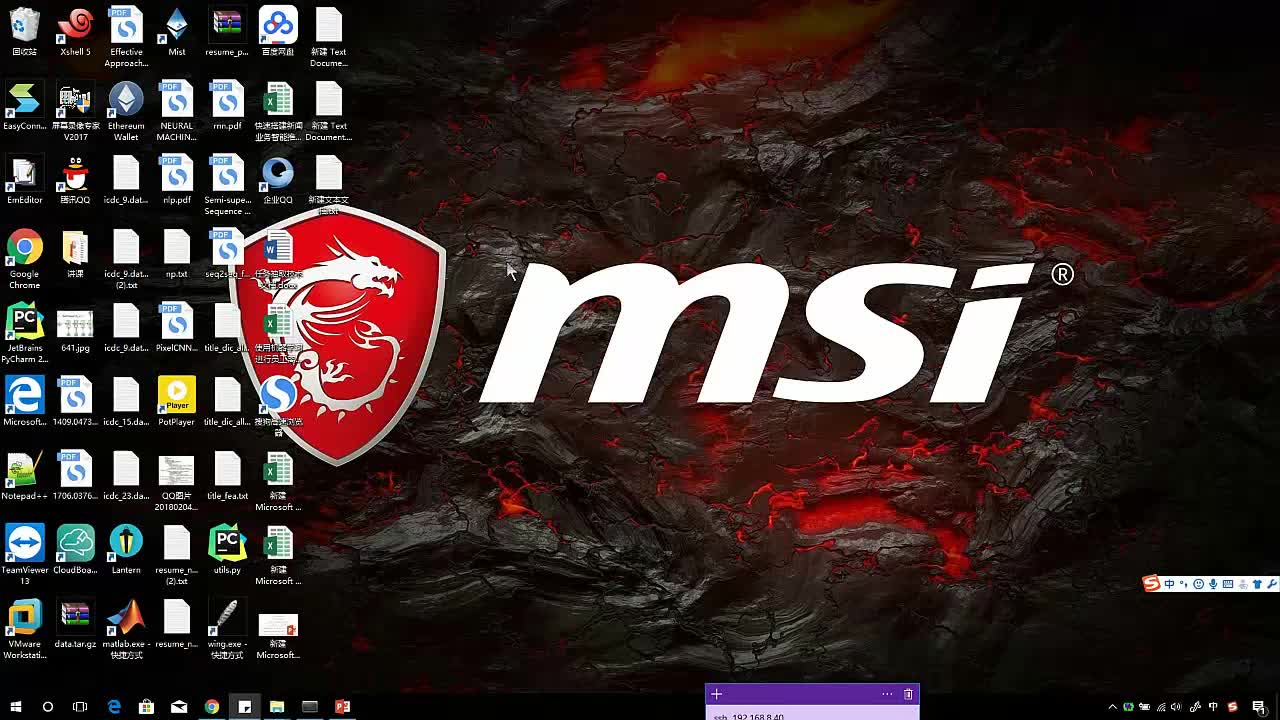1280x720 pixels.
Task: Open the Sogou toolbar soft keyboard
Action: [1228, 584]
